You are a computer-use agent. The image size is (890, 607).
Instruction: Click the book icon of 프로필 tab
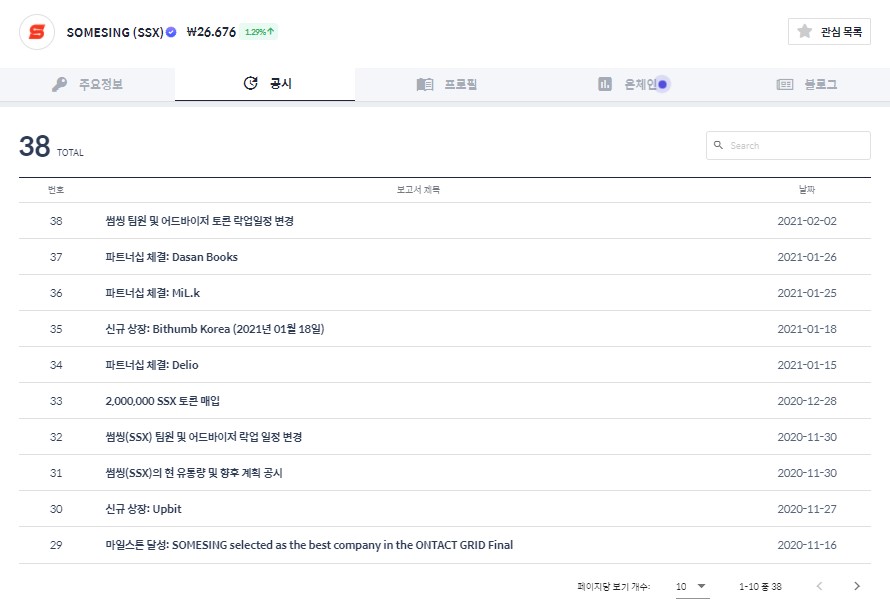tap(425, 84)
